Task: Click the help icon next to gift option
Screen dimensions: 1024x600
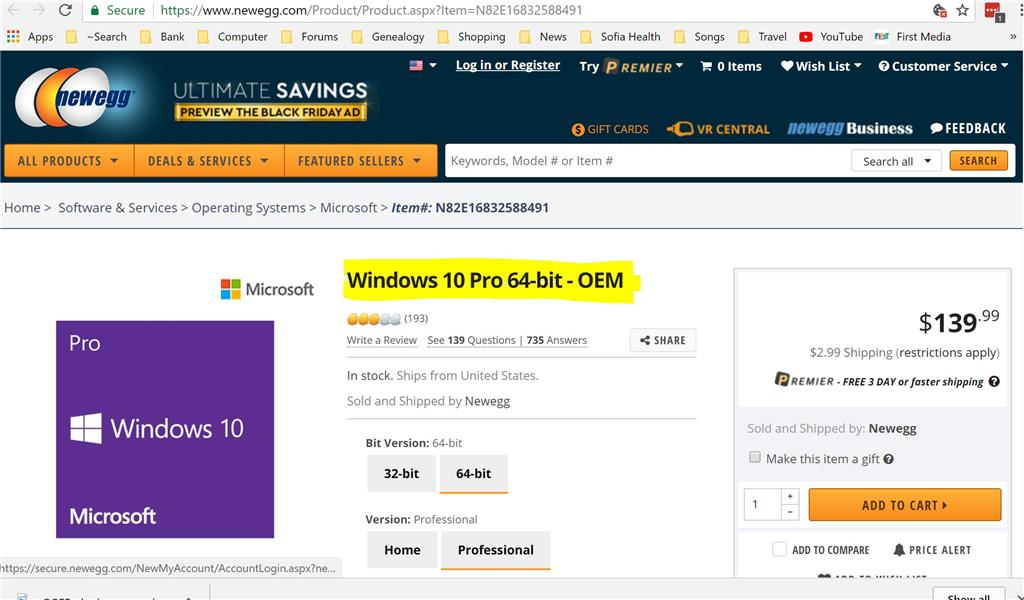Action: (888, 459)
